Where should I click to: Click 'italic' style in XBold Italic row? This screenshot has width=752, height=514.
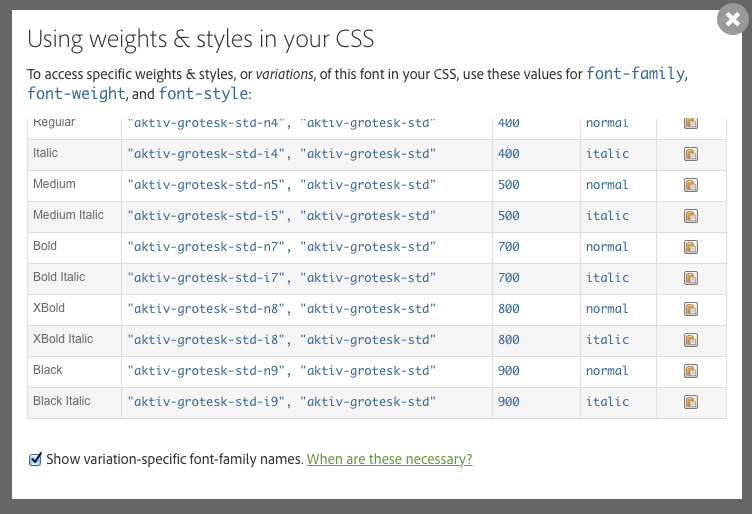click(x=607, y=340)
